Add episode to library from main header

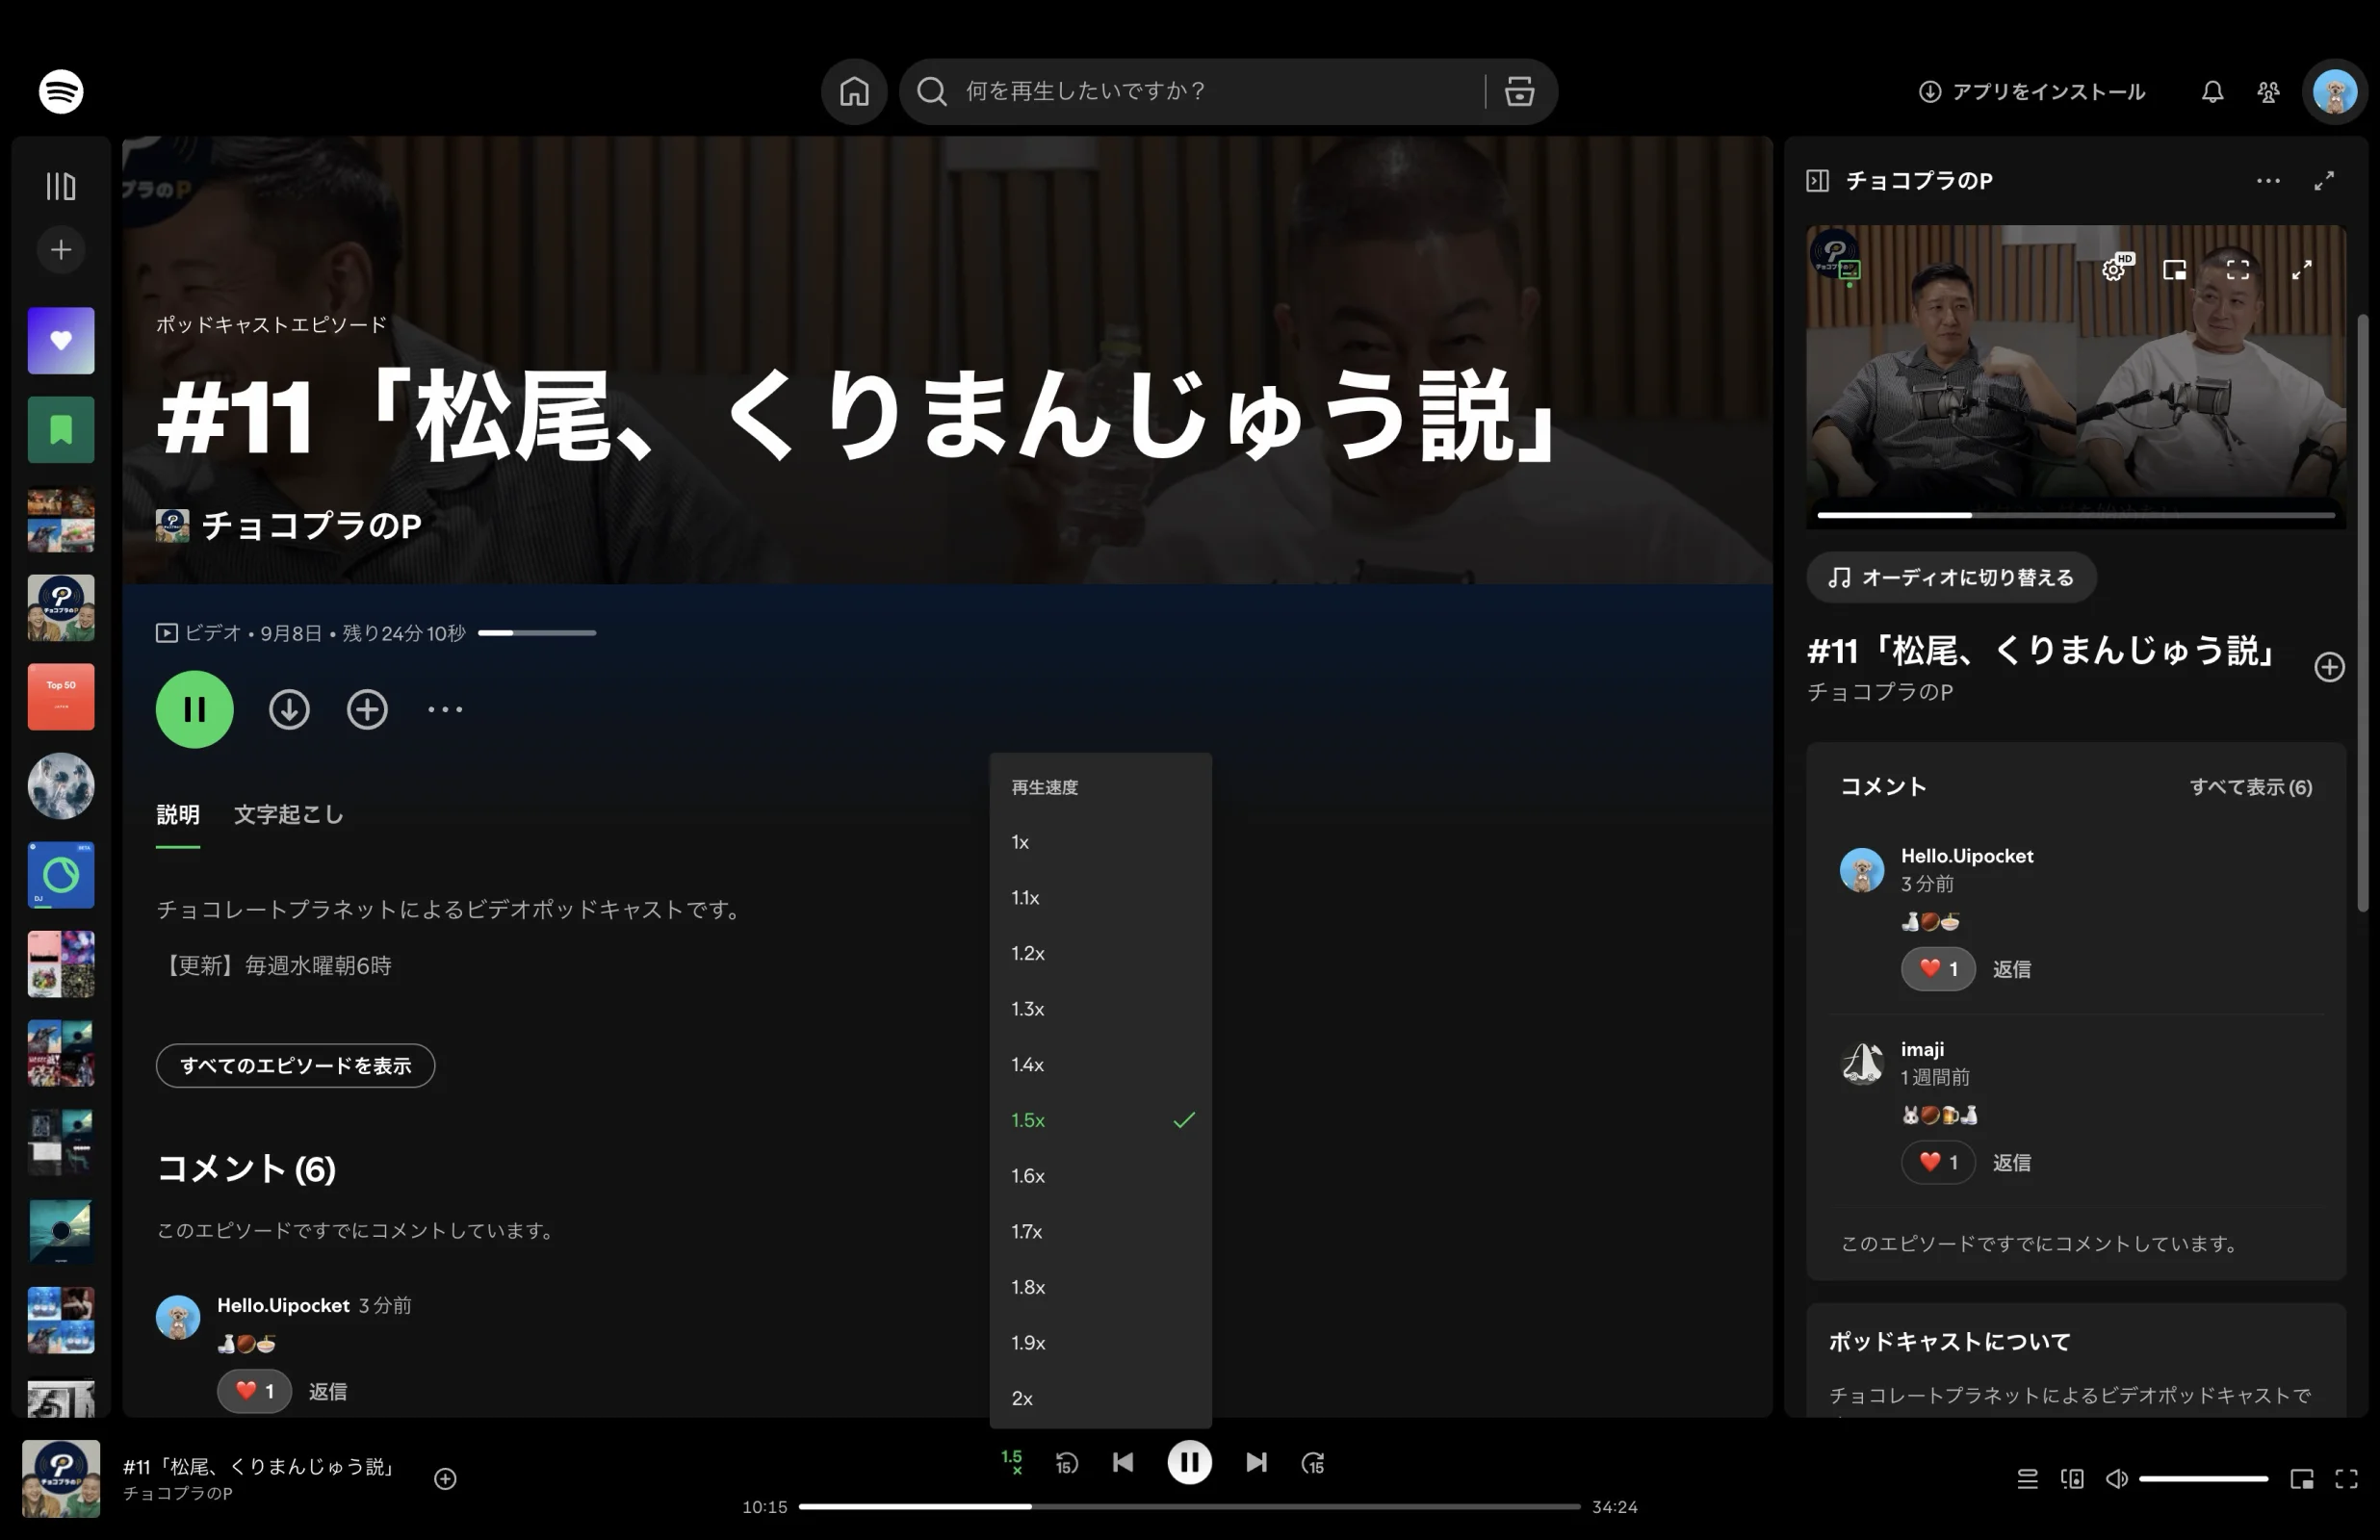click(367, 709)
